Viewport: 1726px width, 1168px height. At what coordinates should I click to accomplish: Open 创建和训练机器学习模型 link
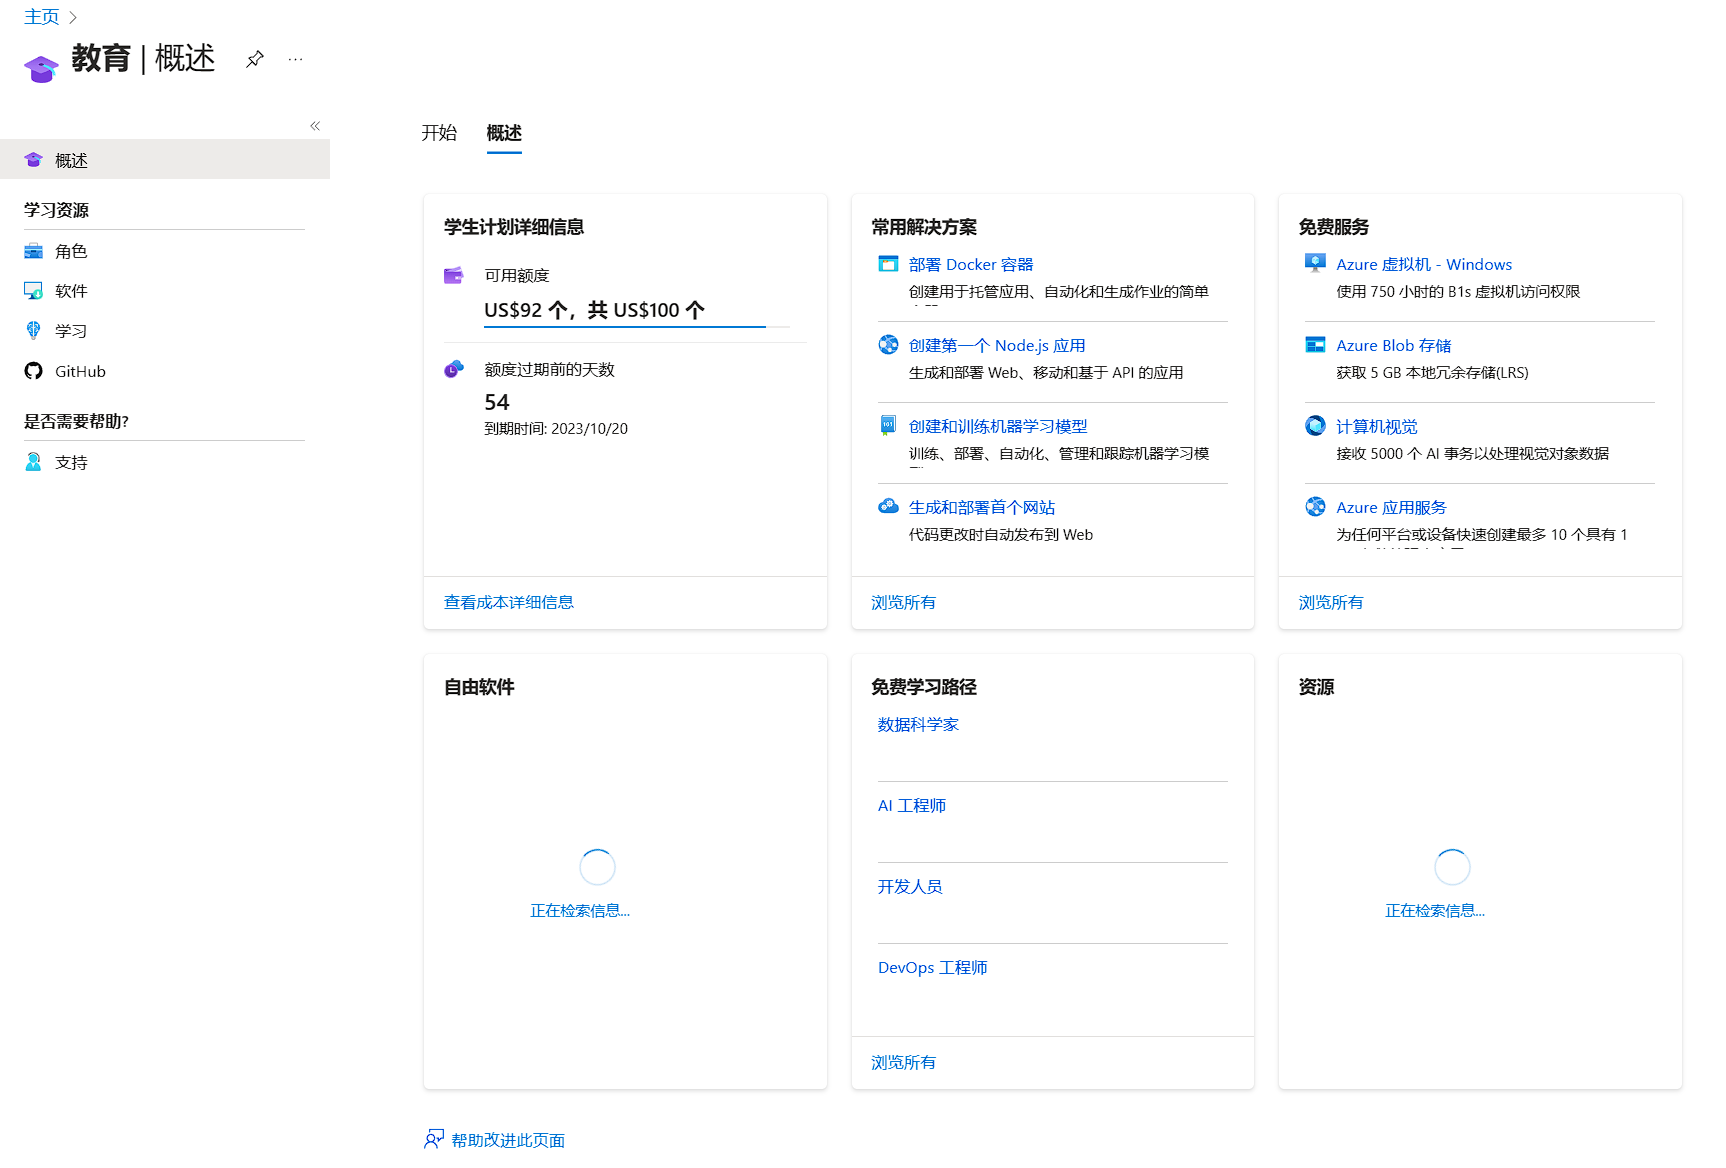pyautogui.click(x=998, y=426)
